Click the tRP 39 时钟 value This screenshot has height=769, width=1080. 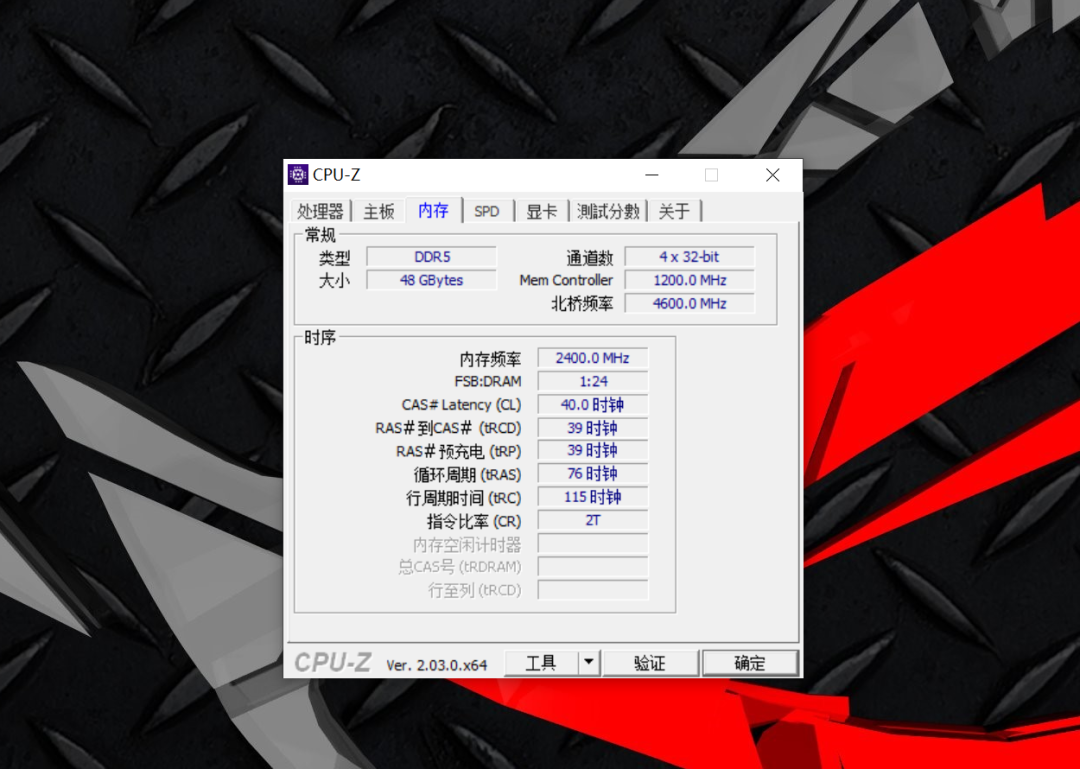coord(592,451)
